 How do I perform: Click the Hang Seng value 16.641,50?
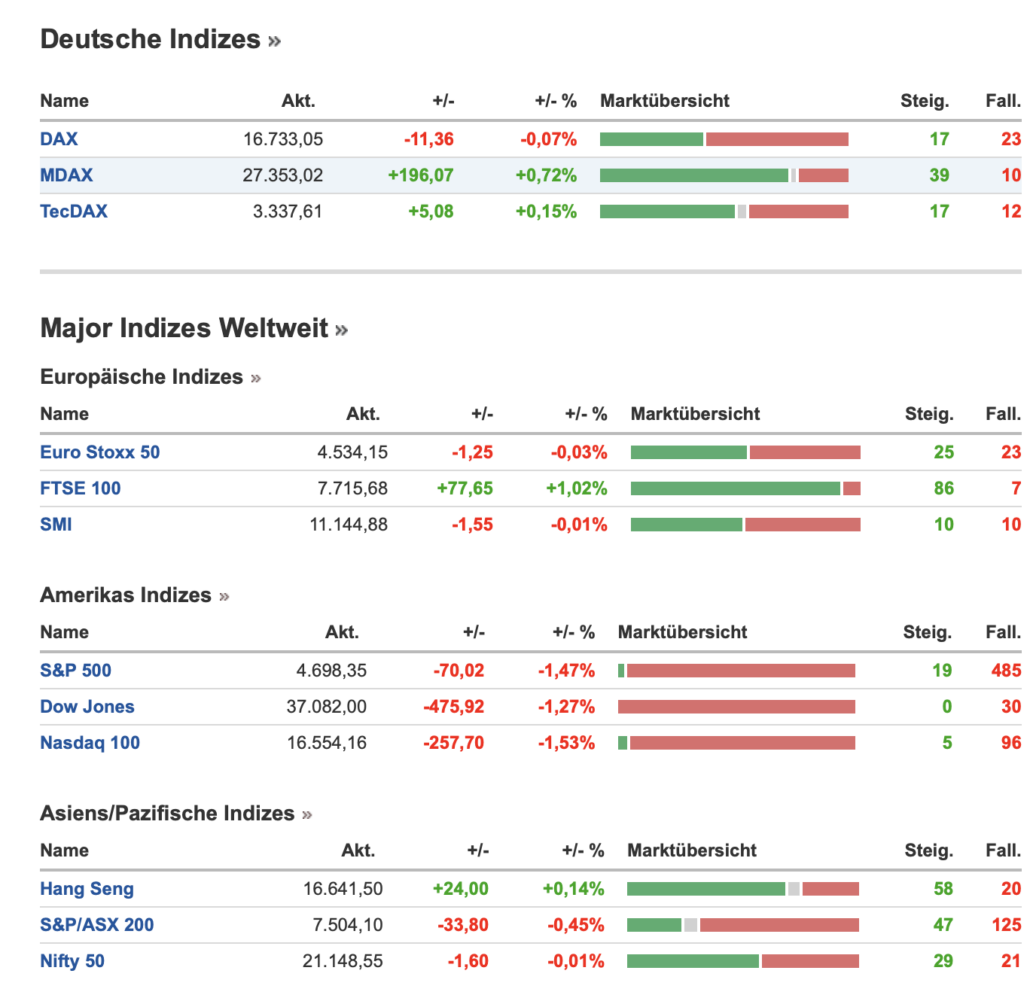[343, 889]
